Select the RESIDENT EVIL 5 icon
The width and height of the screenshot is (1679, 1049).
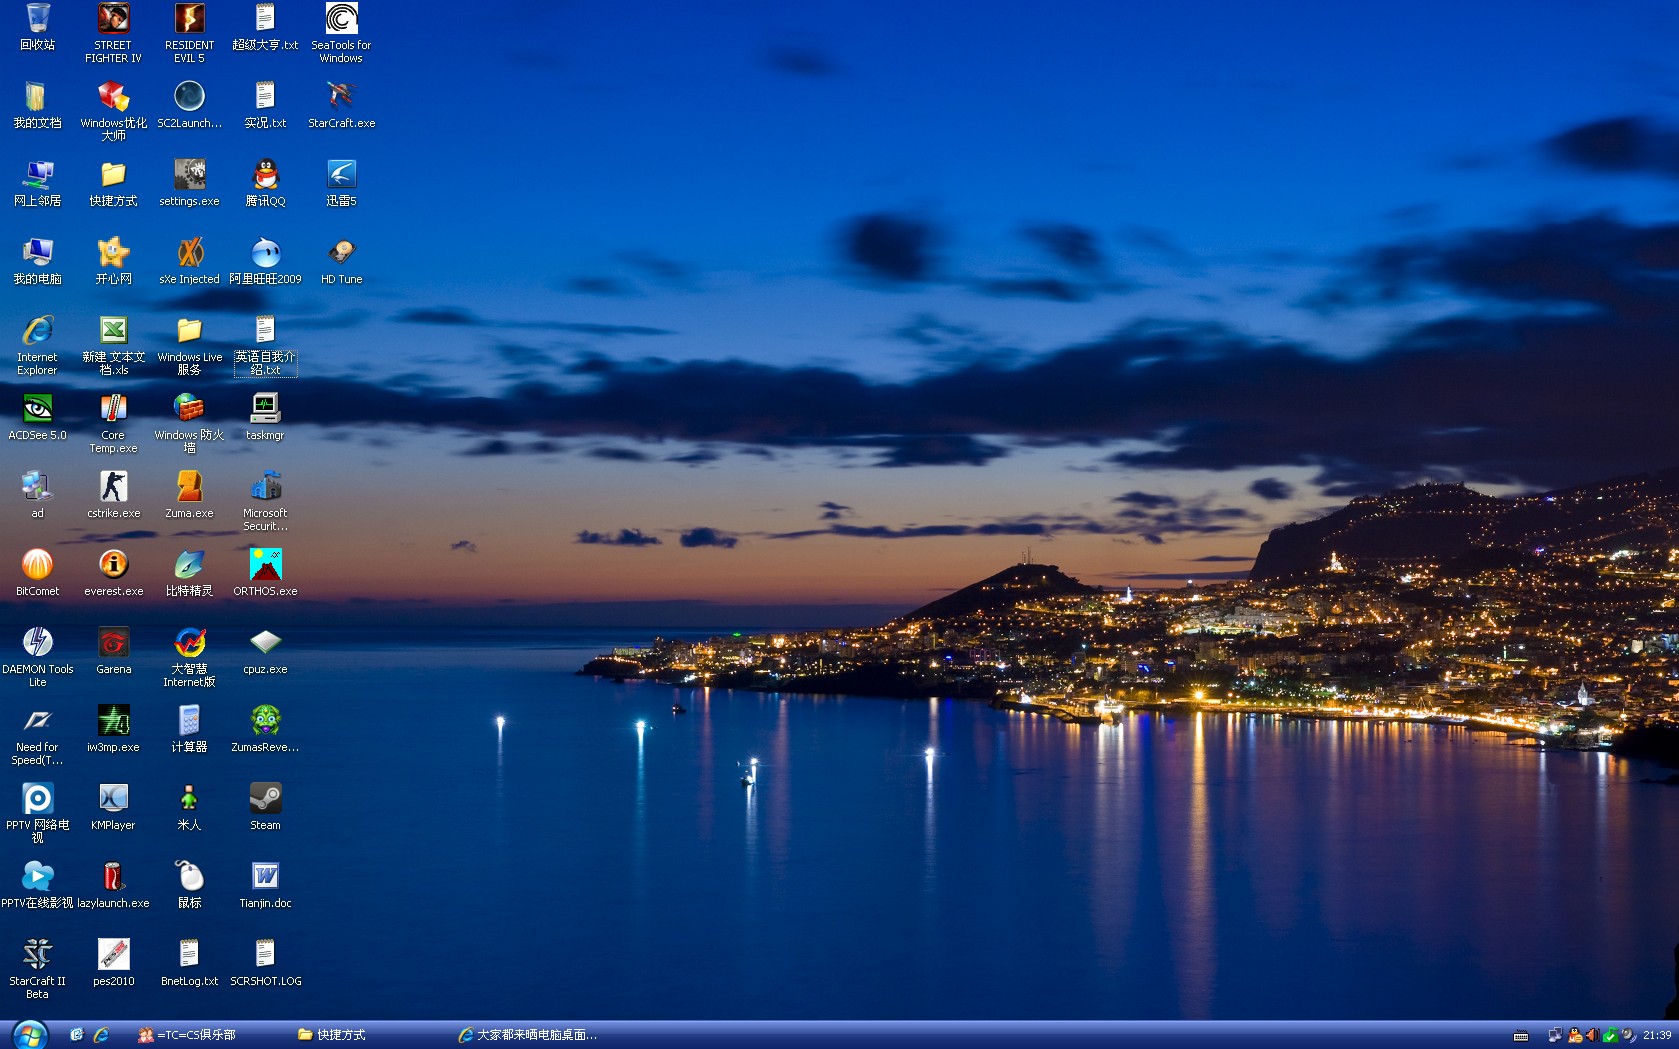coord(189,32)
